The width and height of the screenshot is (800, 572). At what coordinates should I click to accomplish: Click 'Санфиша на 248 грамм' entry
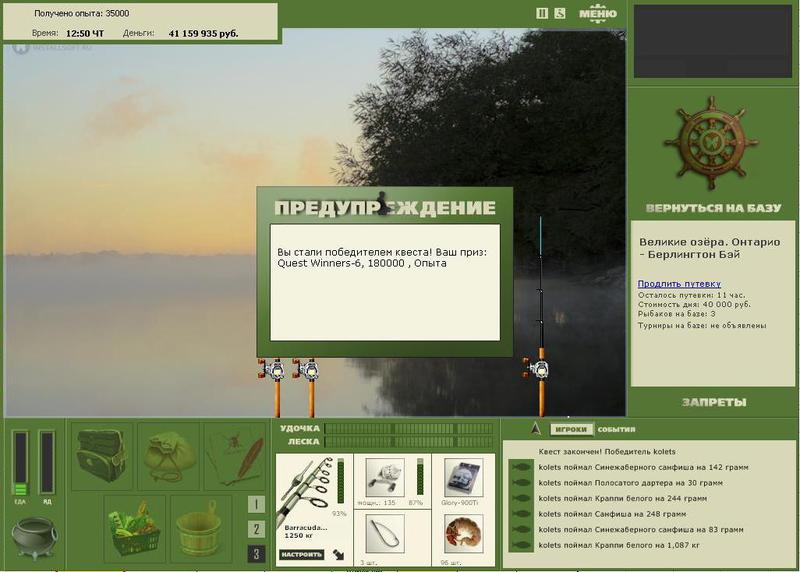click(x=612, y=514)
